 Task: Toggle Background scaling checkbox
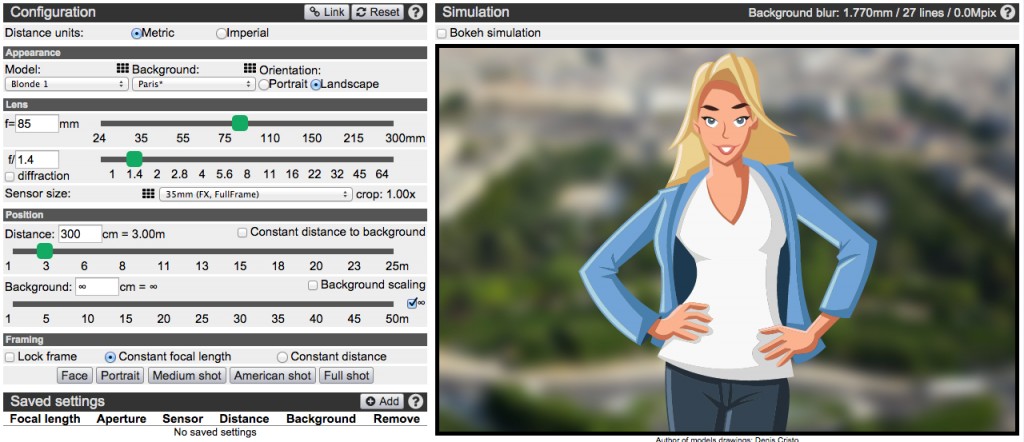(x=313, y=285)
